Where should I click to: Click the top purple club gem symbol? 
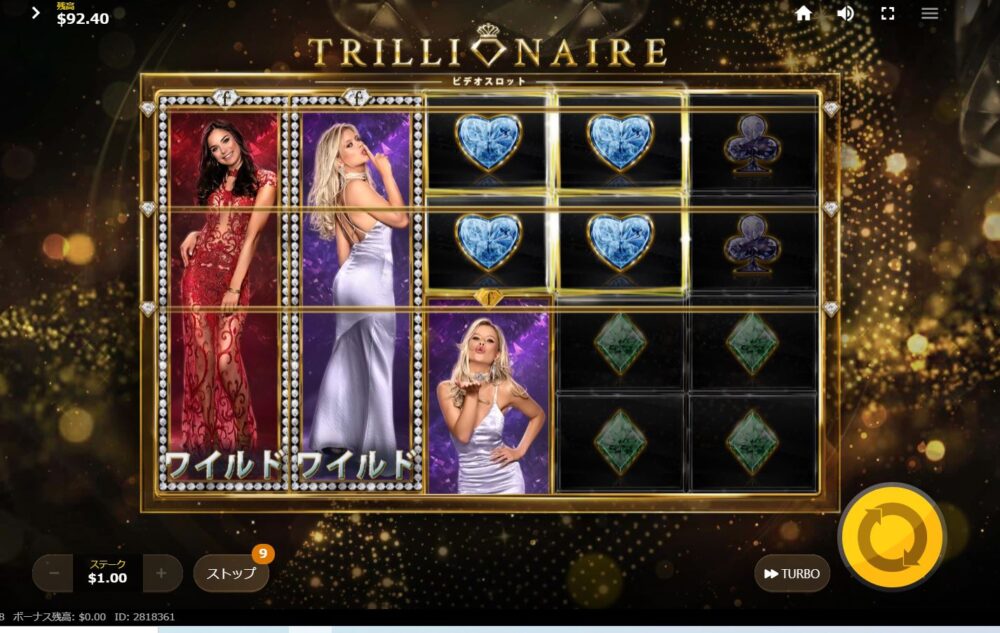click(x=753, y=143)
